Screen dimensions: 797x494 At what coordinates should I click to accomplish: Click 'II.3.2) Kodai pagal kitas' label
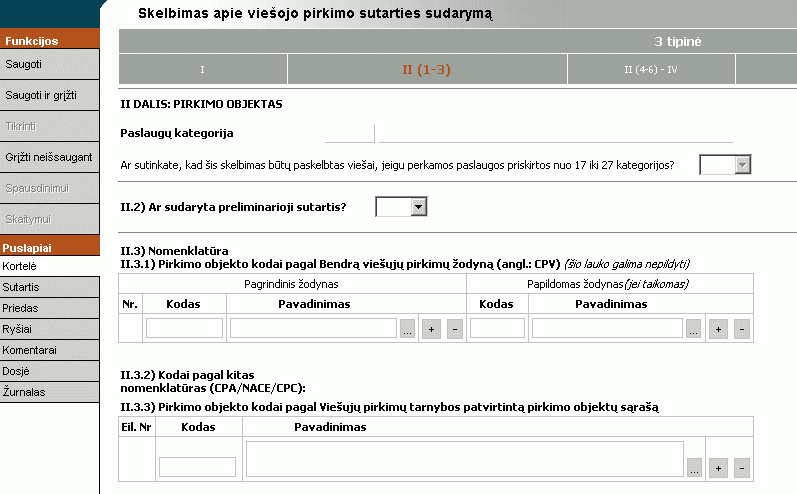pos(187,375)
